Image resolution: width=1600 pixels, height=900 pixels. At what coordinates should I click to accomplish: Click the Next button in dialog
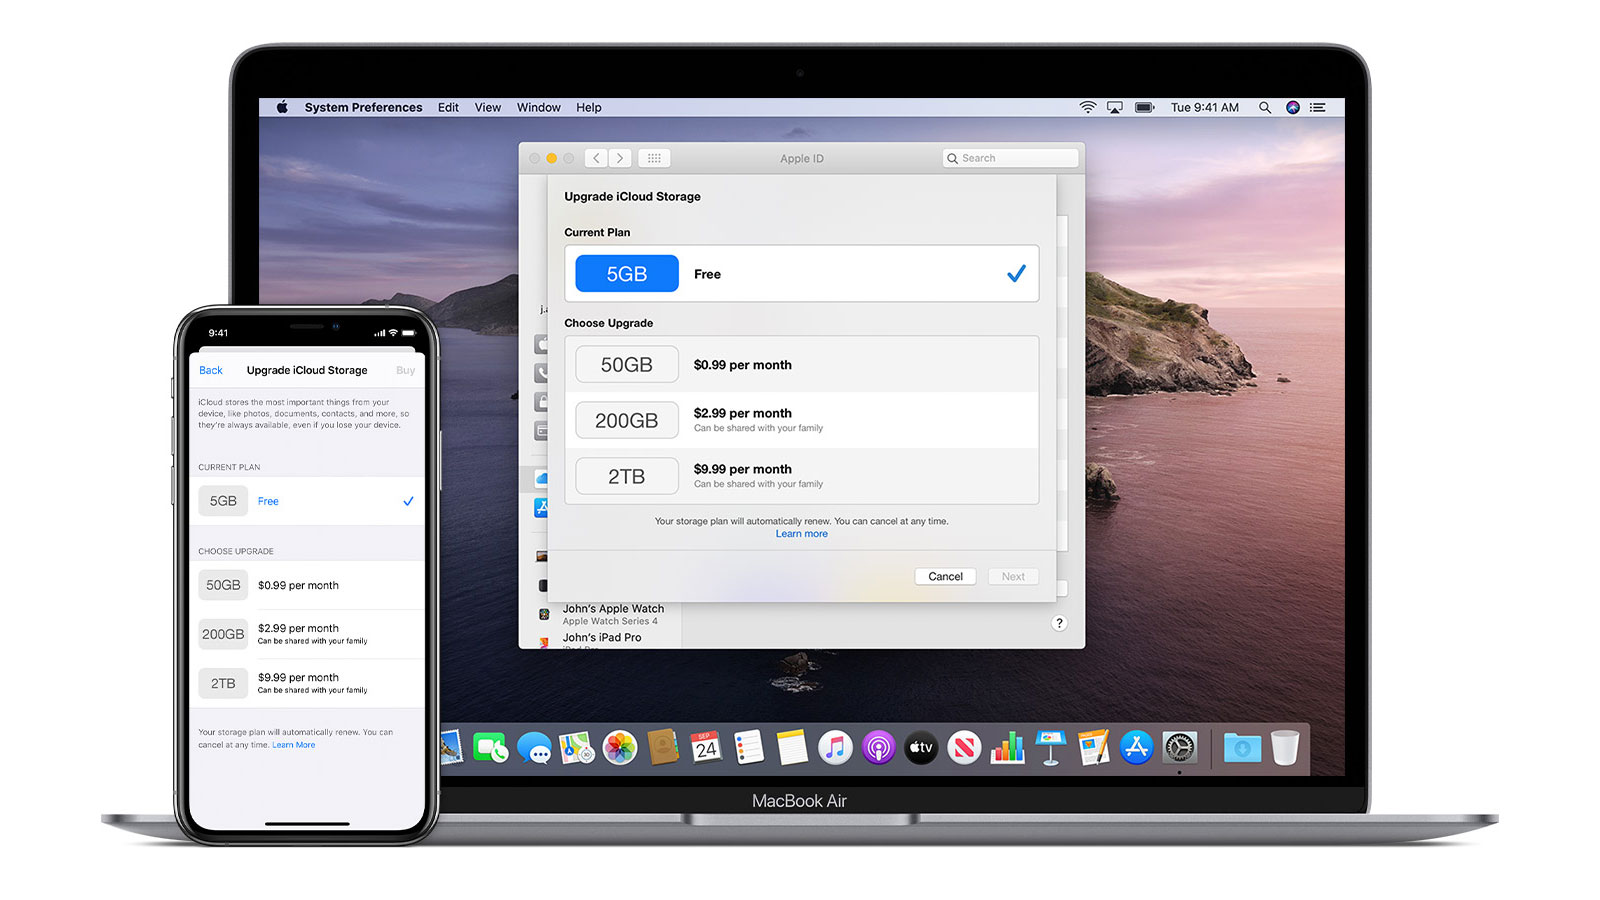(1013, 576)
